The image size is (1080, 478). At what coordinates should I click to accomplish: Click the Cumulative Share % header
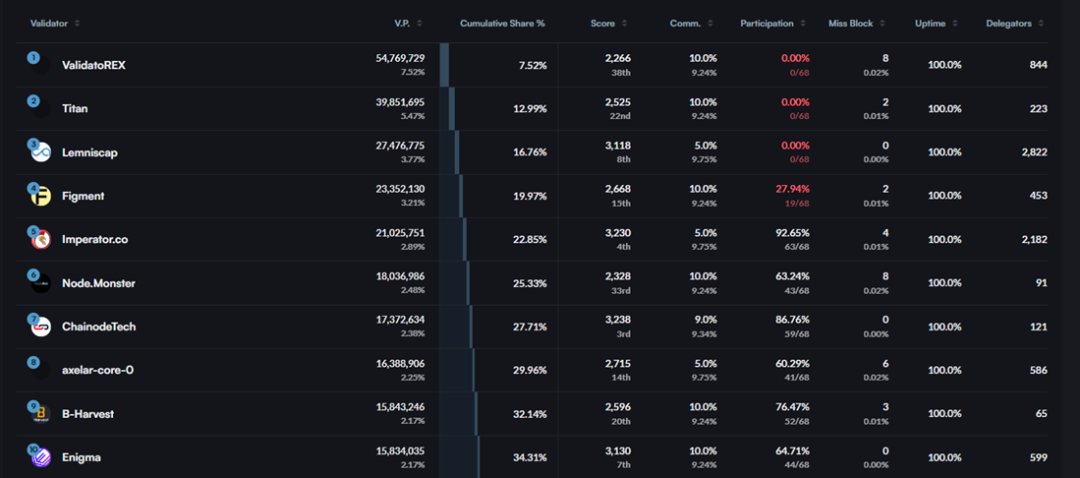tap(502, 23)
